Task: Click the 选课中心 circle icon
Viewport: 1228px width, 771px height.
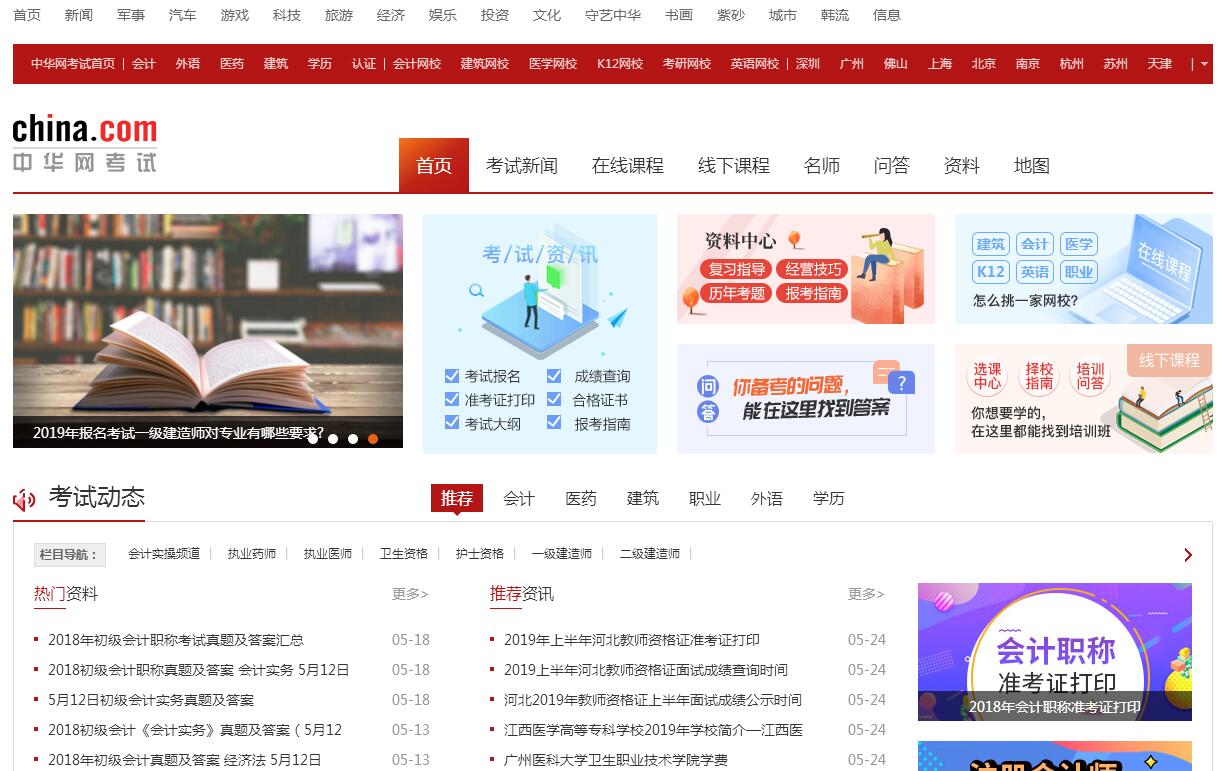Action: 987,376
